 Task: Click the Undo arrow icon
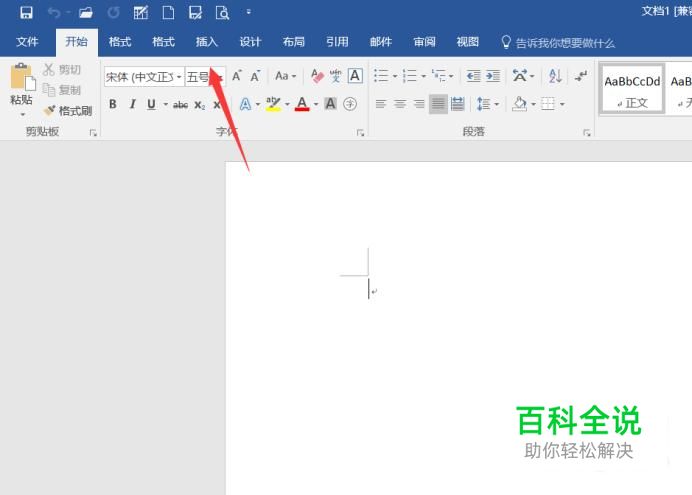point(54,13)
